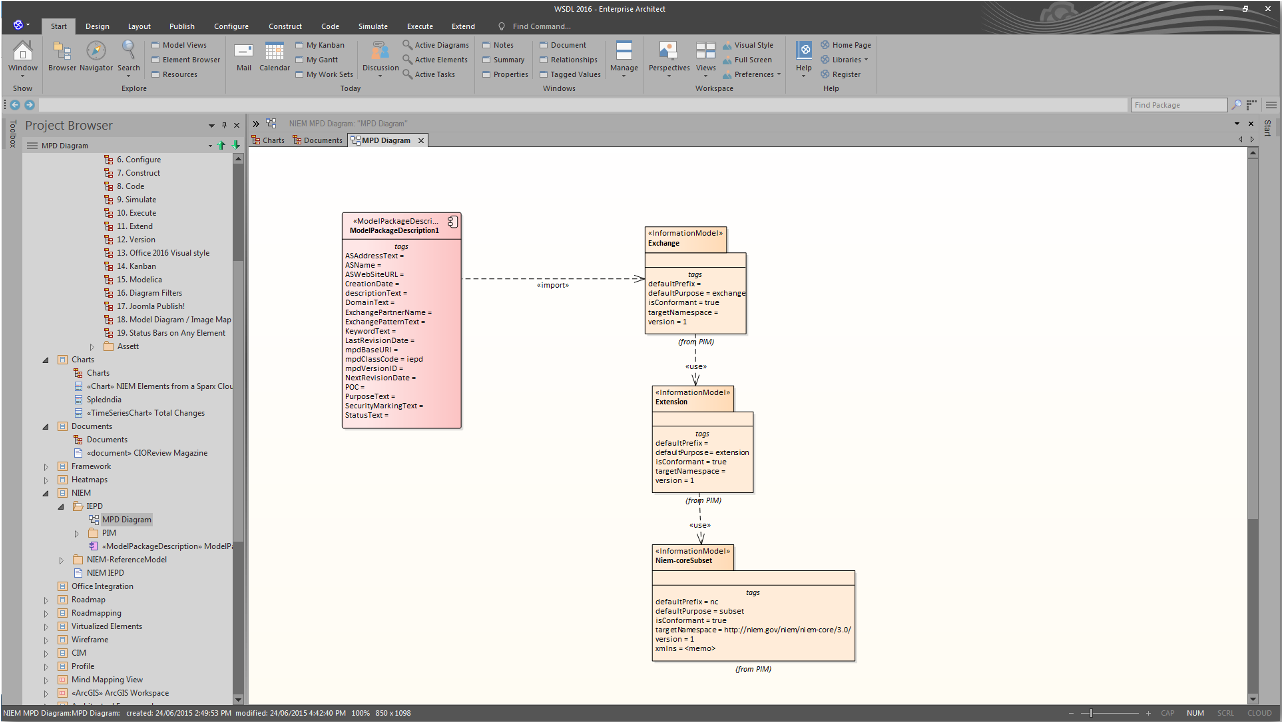The width and height of the screenshot is (1282, 722).
Task: Click the Find Package search magnifier icon
Action: click(1237, 105)
